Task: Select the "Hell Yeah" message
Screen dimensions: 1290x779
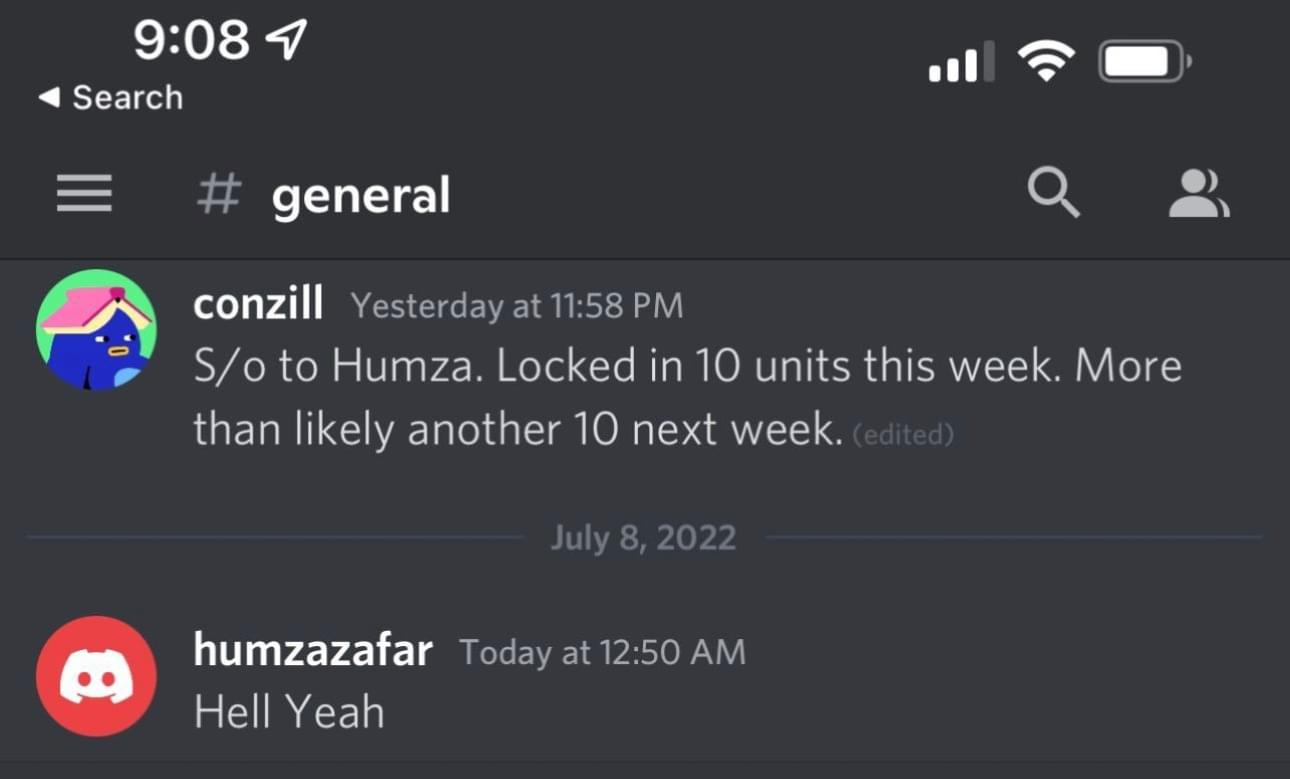Action: (x=289, y=712)
